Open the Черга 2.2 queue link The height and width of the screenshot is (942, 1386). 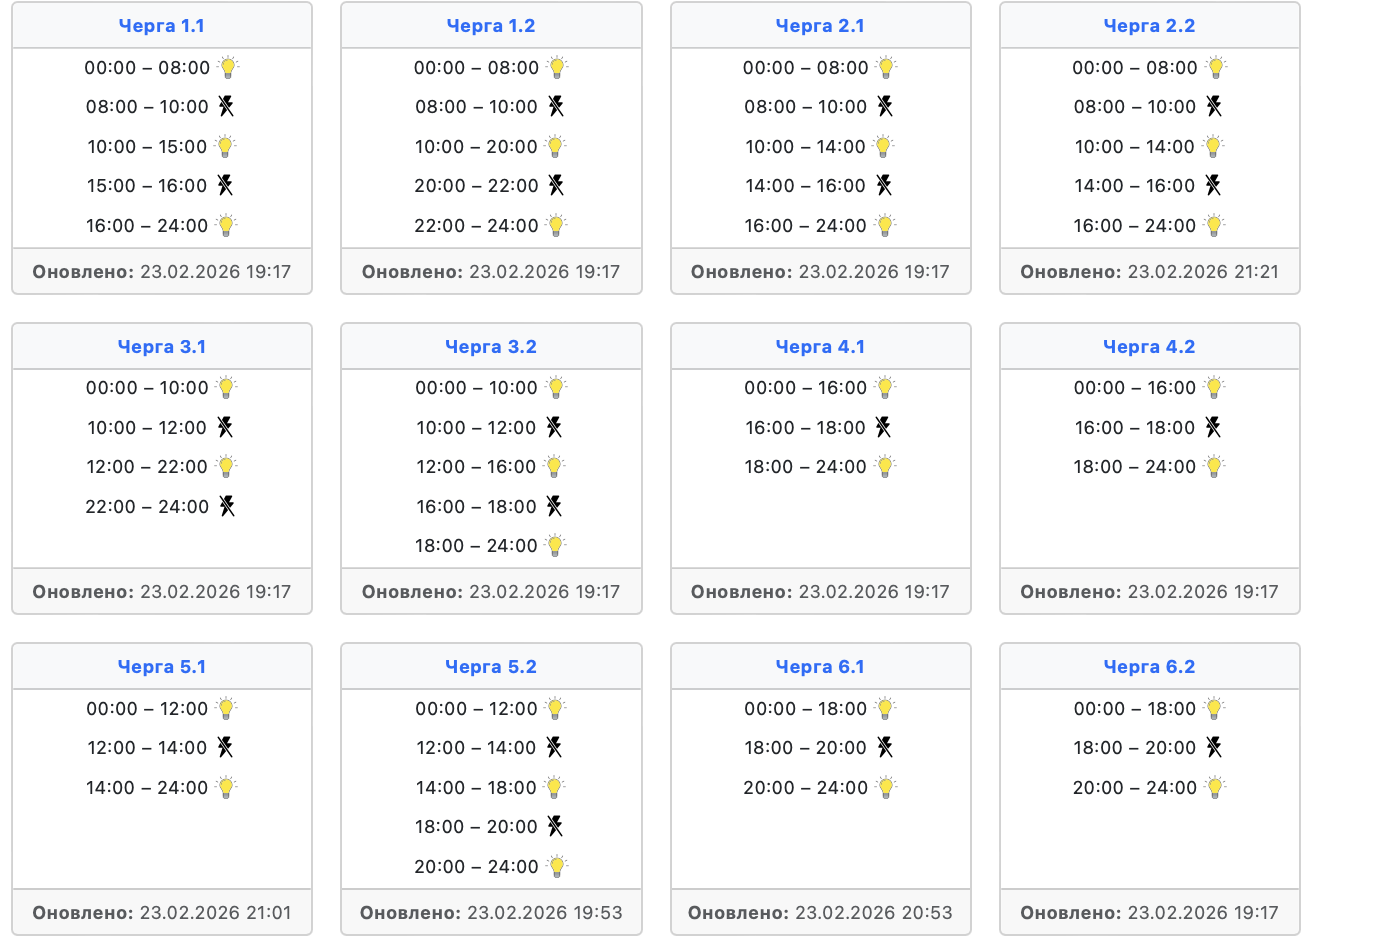click(x=1149, y=26)
